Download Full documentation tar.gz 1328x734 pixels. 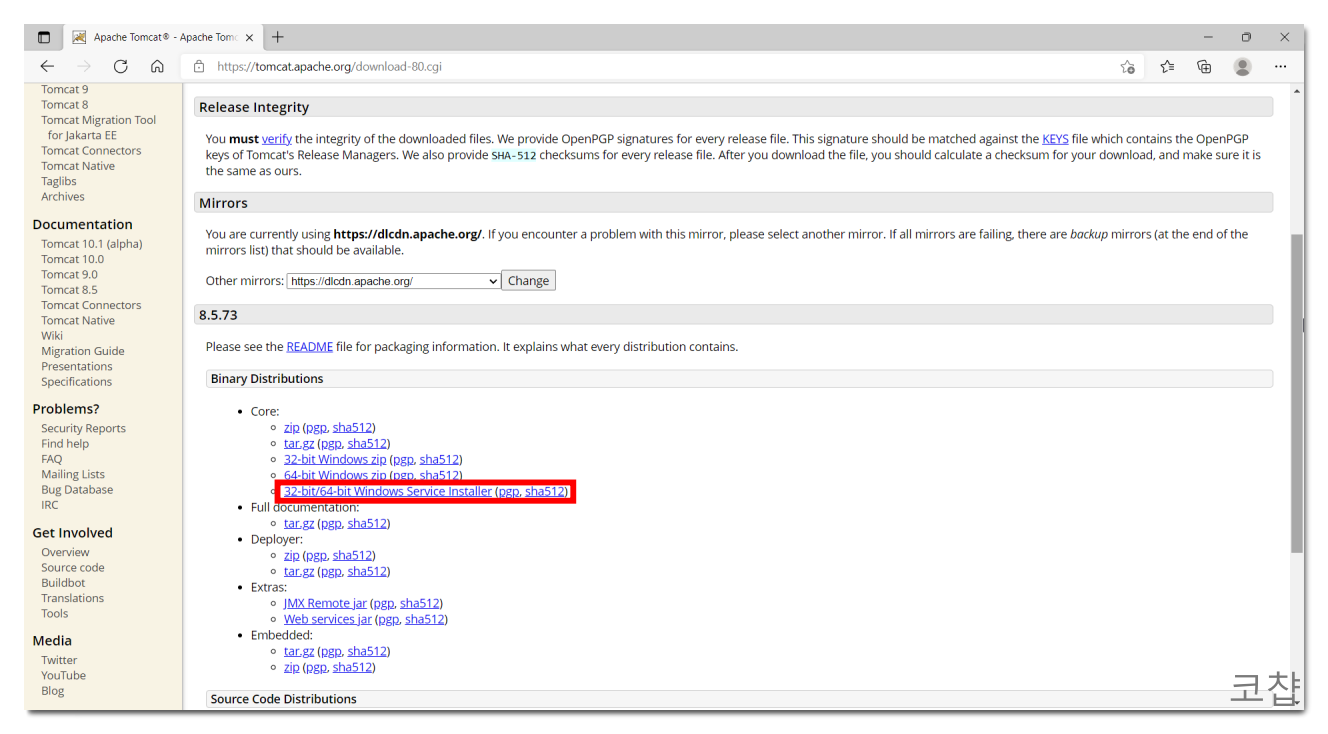click(299, 523)
